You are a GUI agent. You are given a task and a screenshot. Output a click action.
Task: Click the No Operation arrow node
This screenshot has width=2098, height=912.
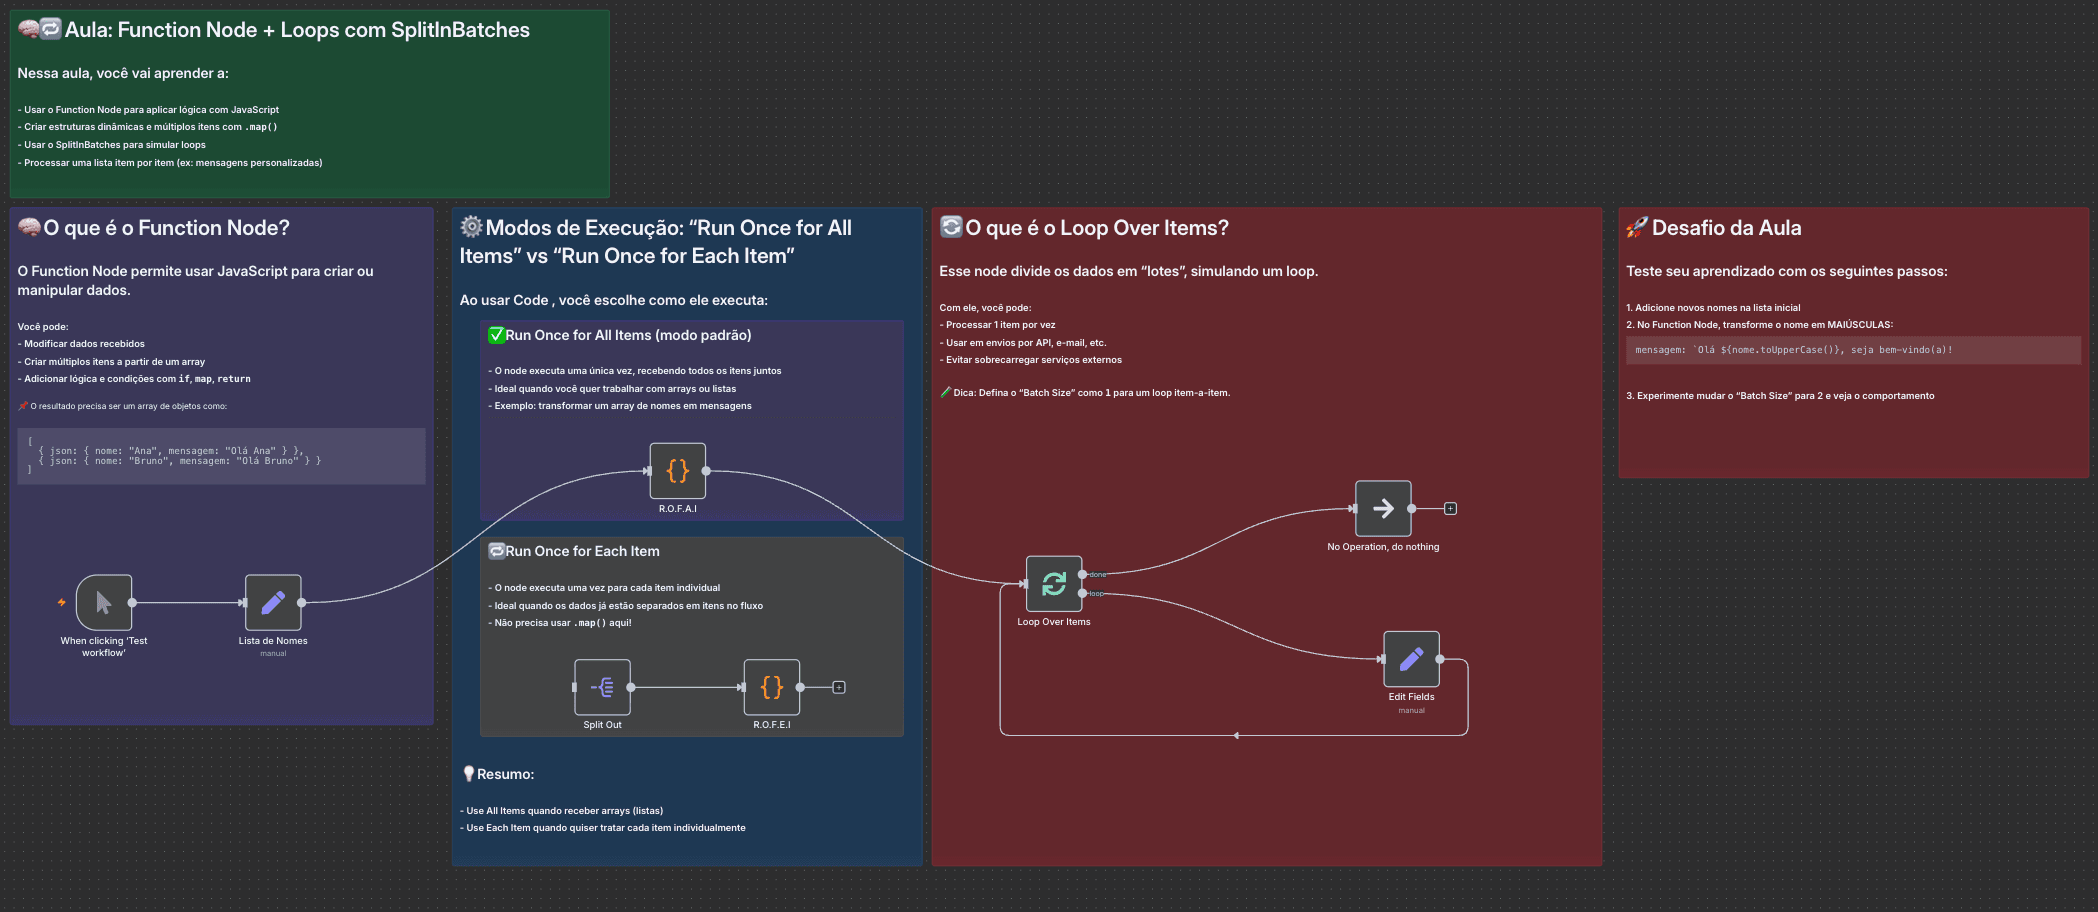(x=1383, y=509)
